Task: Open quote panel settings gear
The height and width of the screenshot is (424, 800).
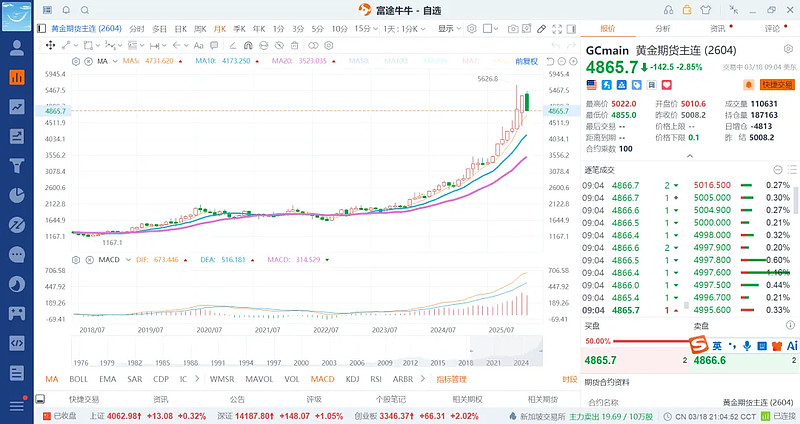Action: click(x=788, y=49)
